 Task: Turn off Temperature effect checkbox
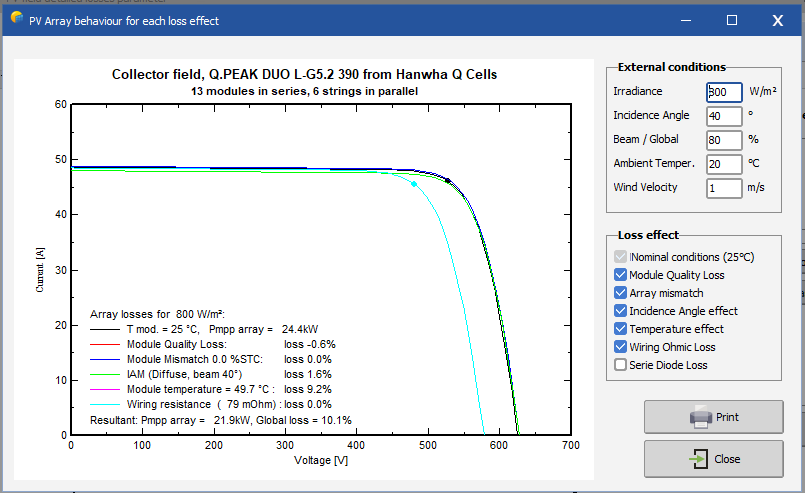(620, 329)
